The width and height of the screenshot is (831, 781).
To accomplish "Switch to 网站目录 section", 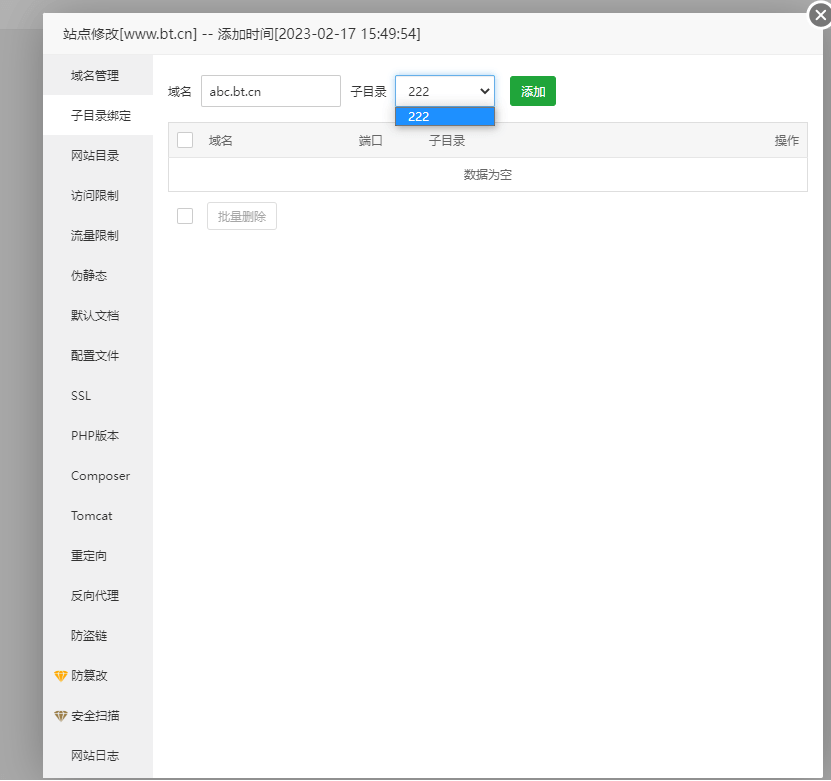I will (95, 156).
